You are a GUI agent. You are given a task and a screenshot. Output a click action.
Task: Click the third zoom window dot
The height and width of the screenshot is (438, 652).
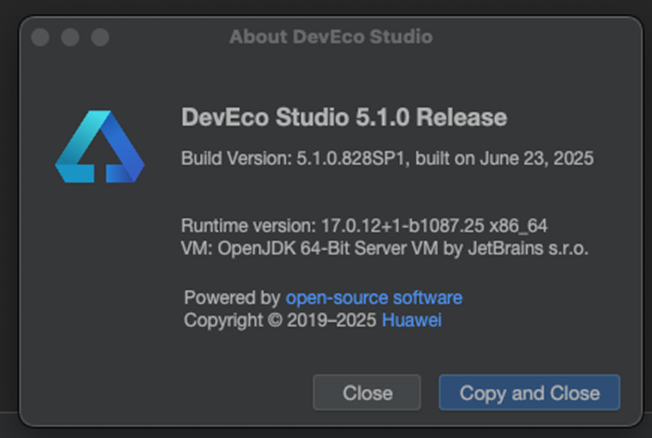coord(100,37)
